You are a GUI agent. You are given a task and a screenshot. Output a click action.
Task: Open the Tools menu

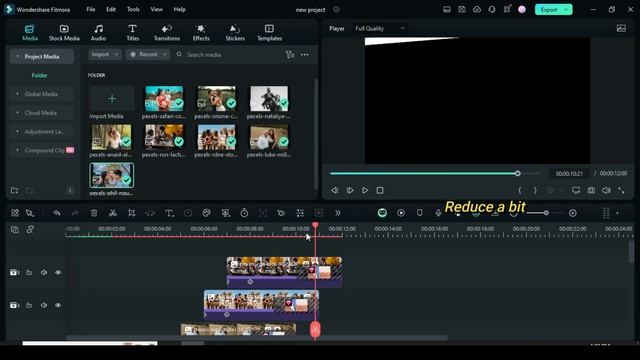133,9
